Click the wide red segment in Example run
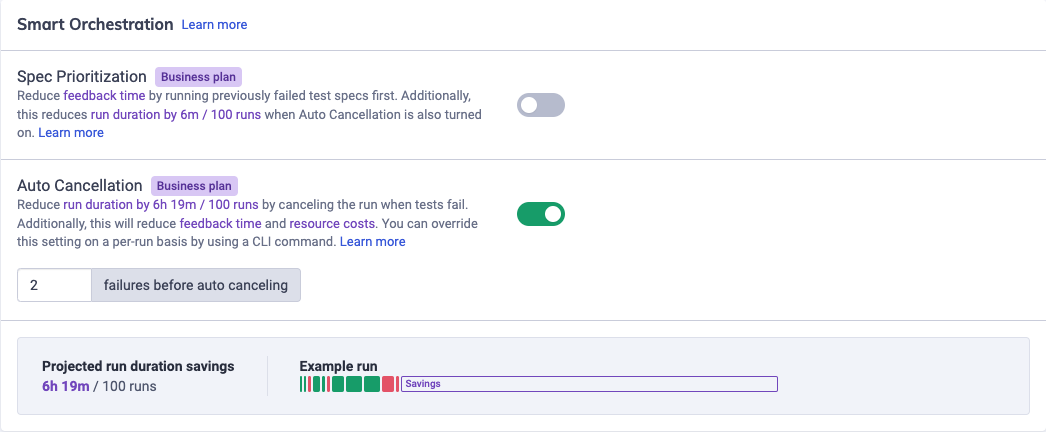The image size is (1046, 432). (x=390, y=384)
